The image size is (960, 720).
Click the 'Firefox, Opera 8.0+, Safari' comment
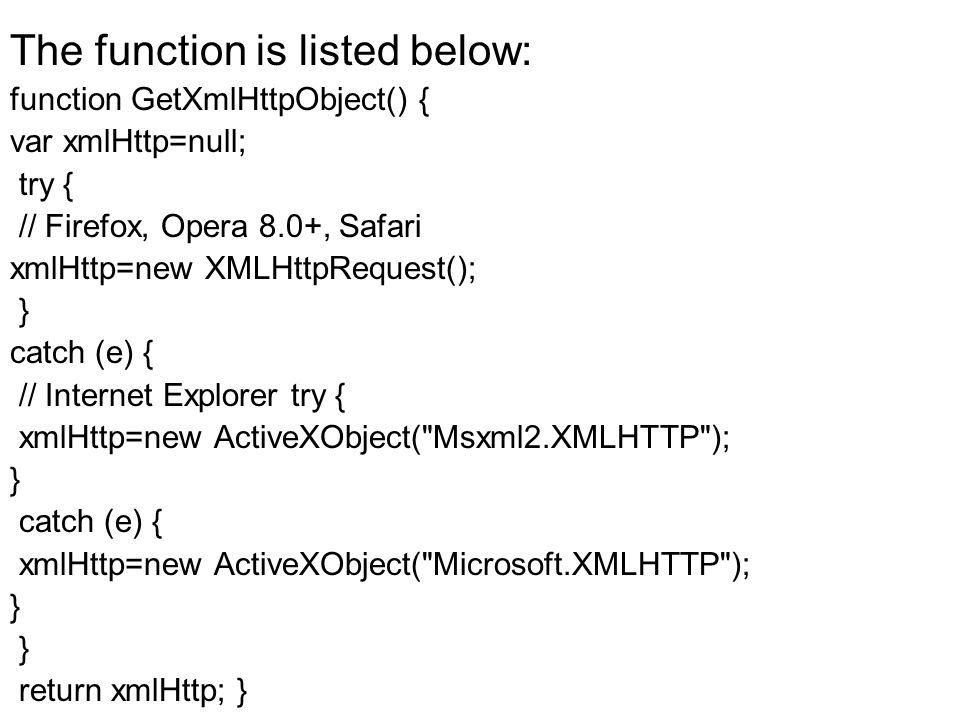[233, 227]
